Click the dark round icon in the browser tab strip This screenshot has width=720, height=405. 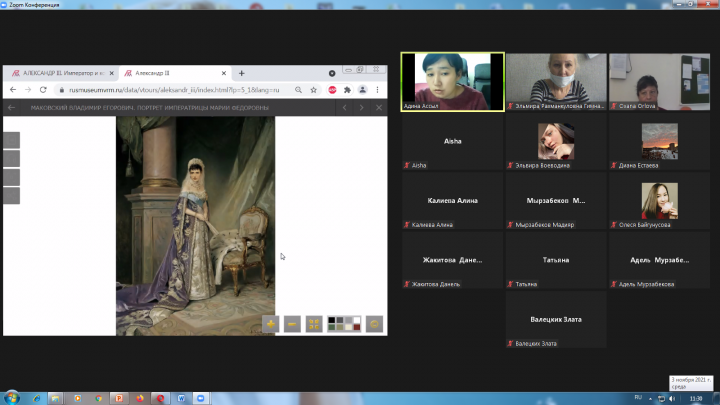click(332, 73)
